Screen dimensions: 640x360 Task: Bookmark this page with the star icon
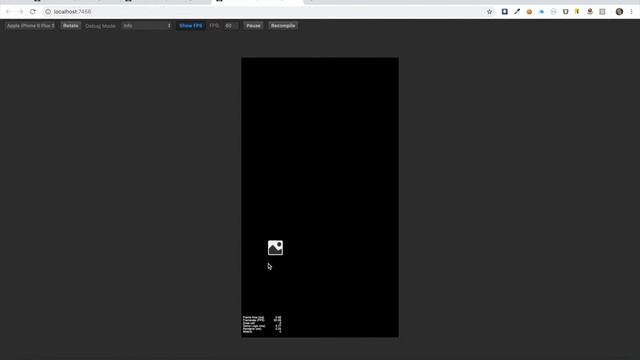489,12
